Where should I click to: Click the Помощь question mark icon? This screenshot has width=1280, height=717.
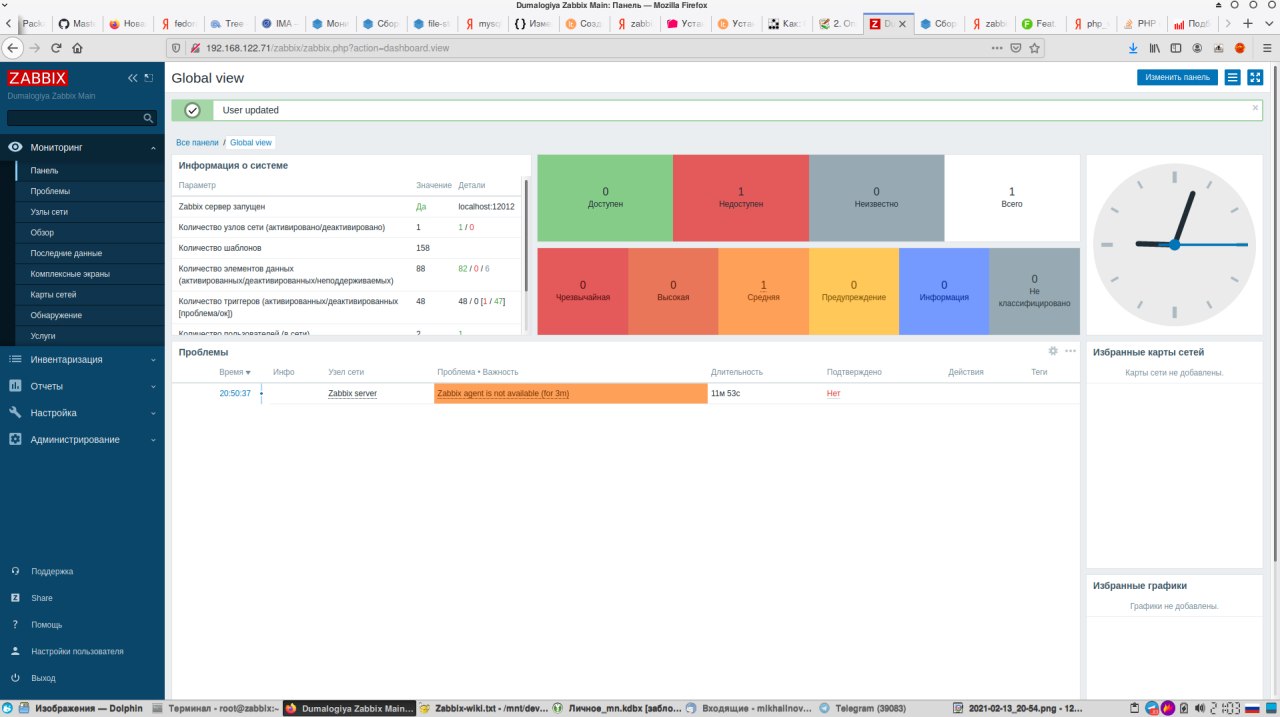15,625
